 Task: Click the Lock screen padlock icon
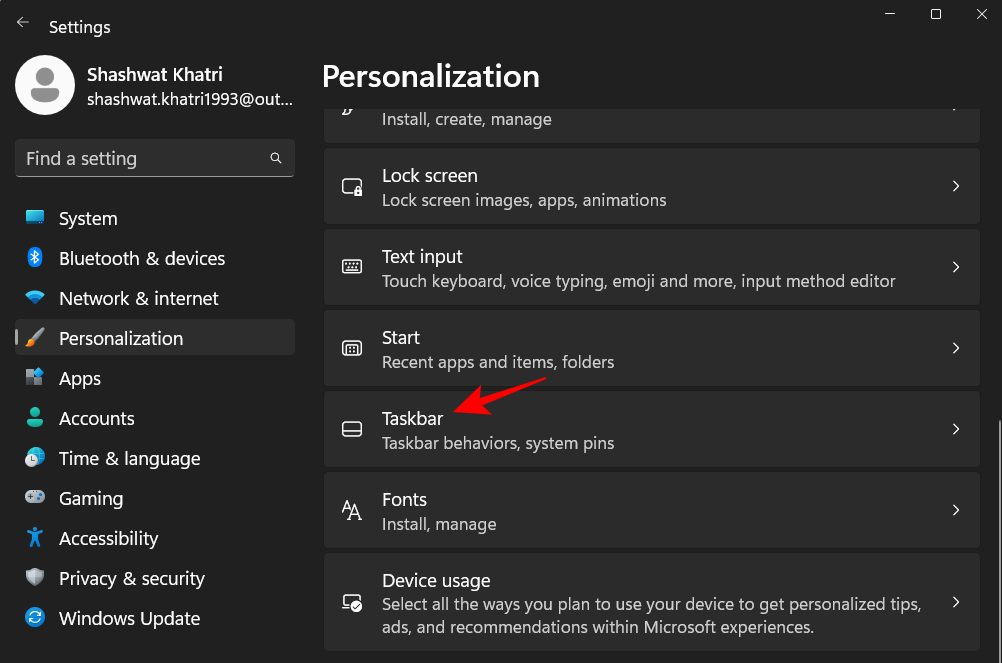point(351,187)
